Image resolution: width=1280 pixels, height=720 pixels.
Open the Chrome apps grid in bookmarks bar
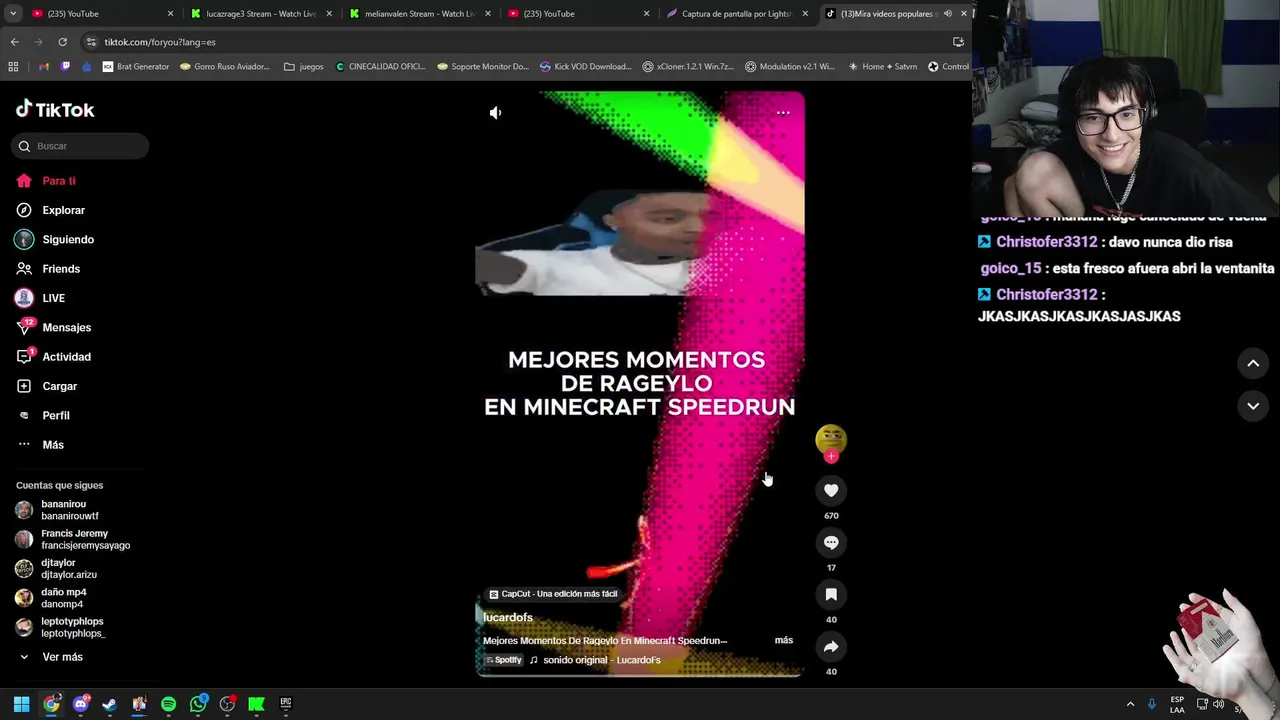pyautogui.click(x=13, y=67)
